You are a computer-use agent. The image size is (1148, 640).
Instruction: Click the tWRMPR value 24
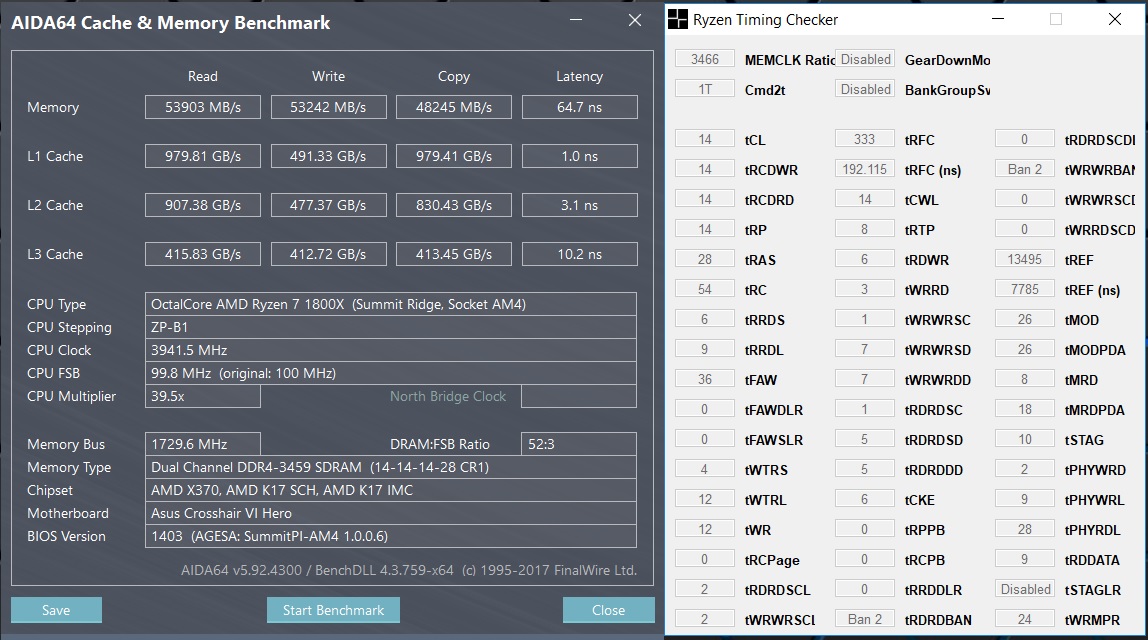(1025, 619)
